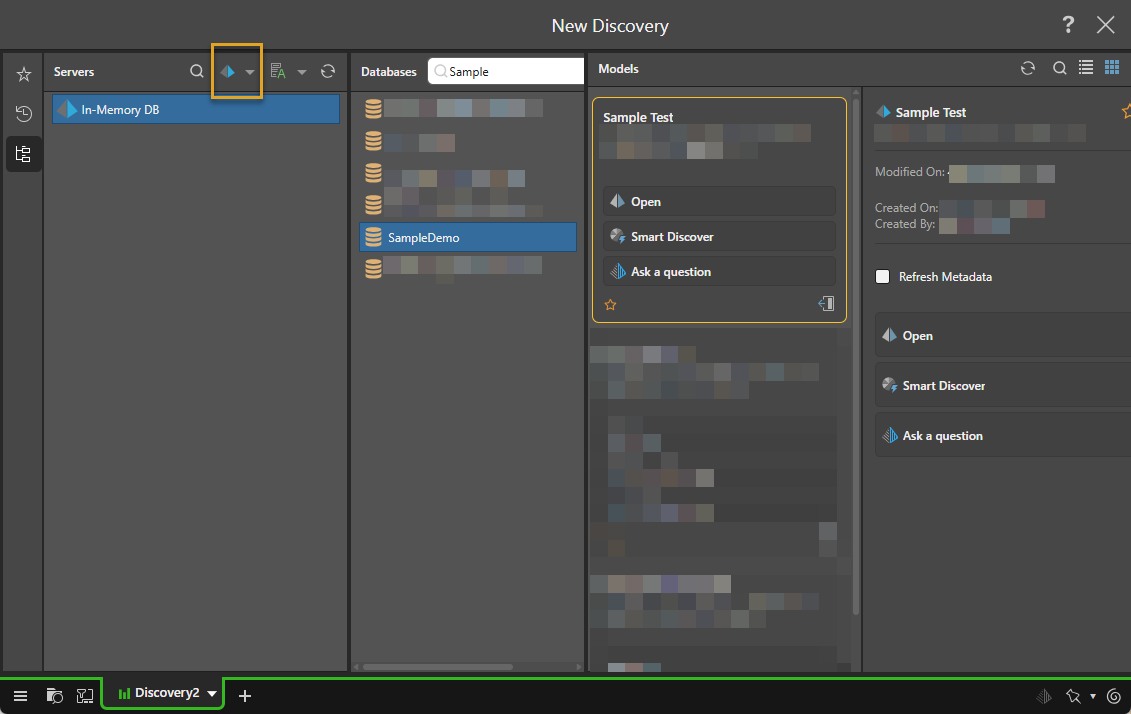Click the search icon in Servers panel

tap(197, 72)
